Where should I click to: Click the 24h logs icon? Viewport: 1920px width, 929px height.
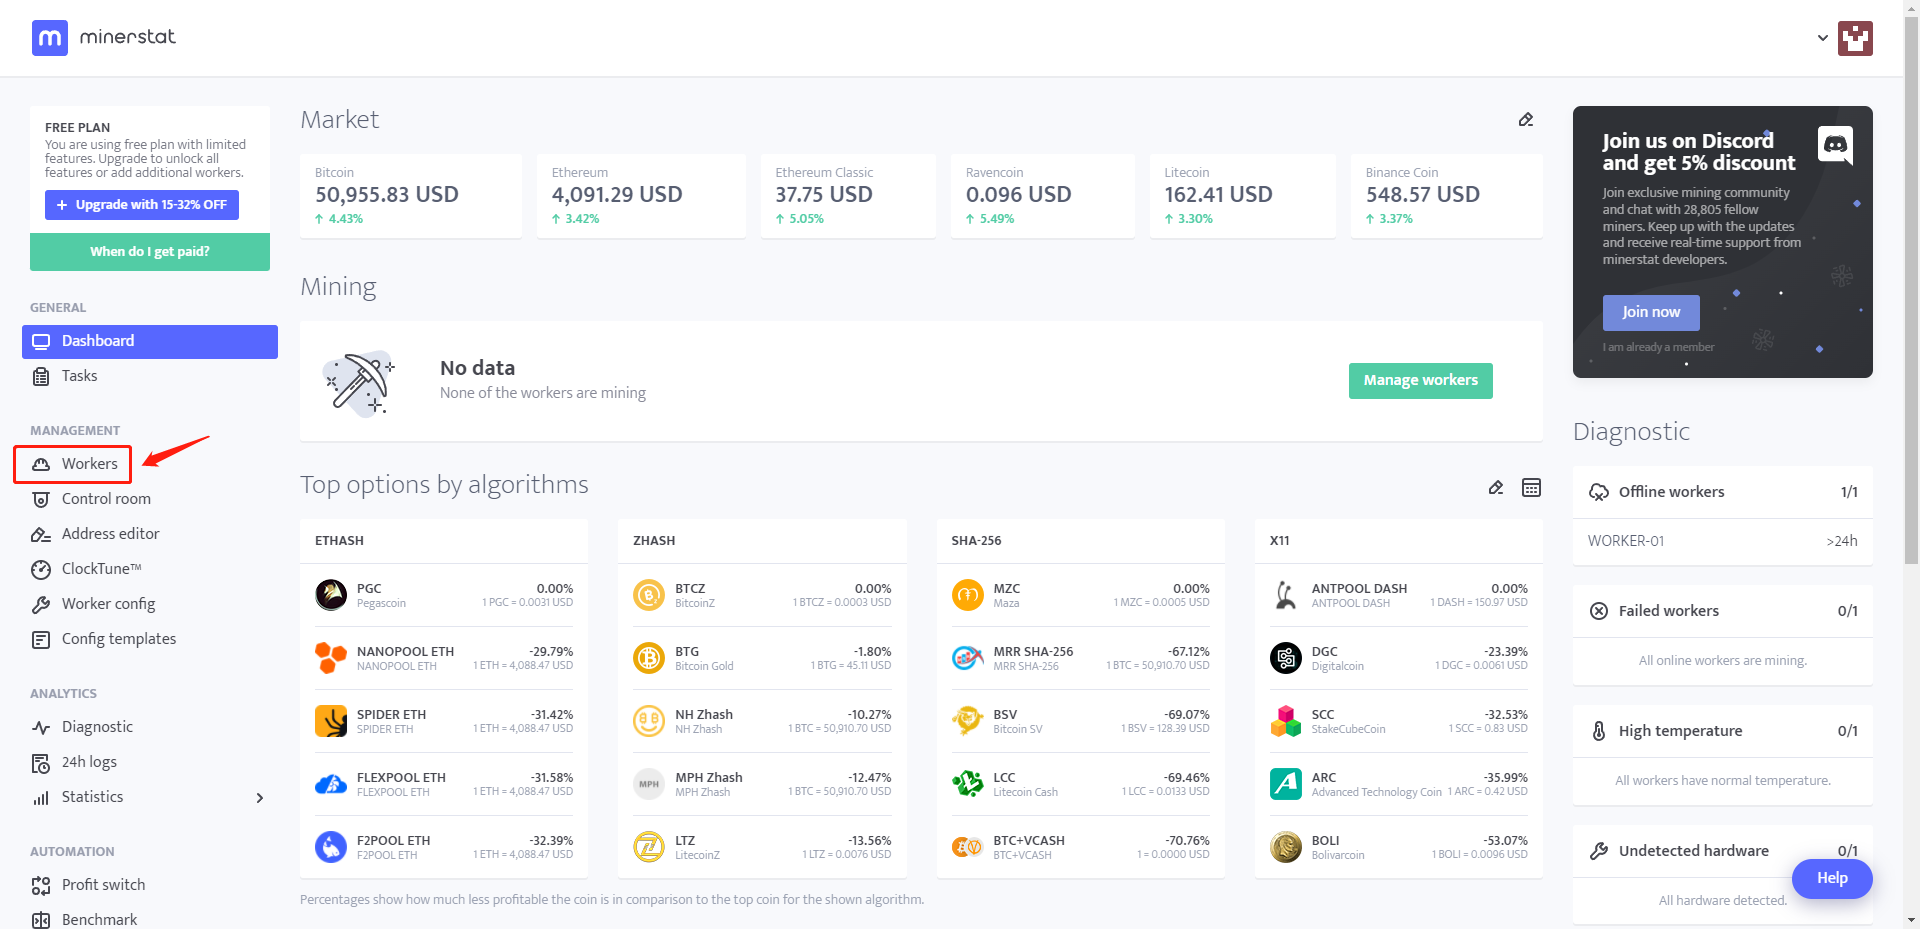pyautogui.click(x=41, y=764)
